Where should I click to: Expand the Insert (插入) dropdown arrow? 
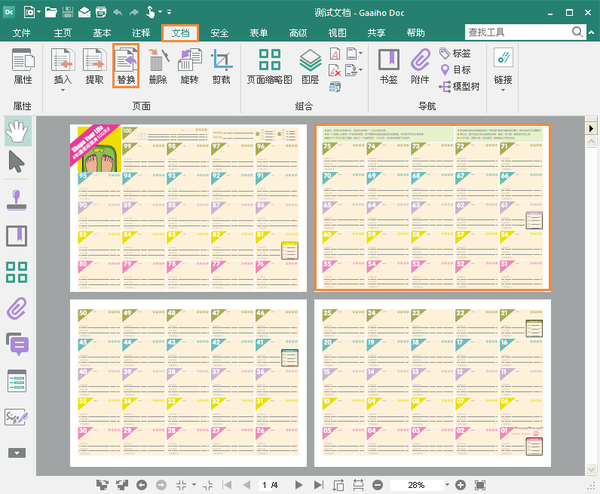[63, 90]
